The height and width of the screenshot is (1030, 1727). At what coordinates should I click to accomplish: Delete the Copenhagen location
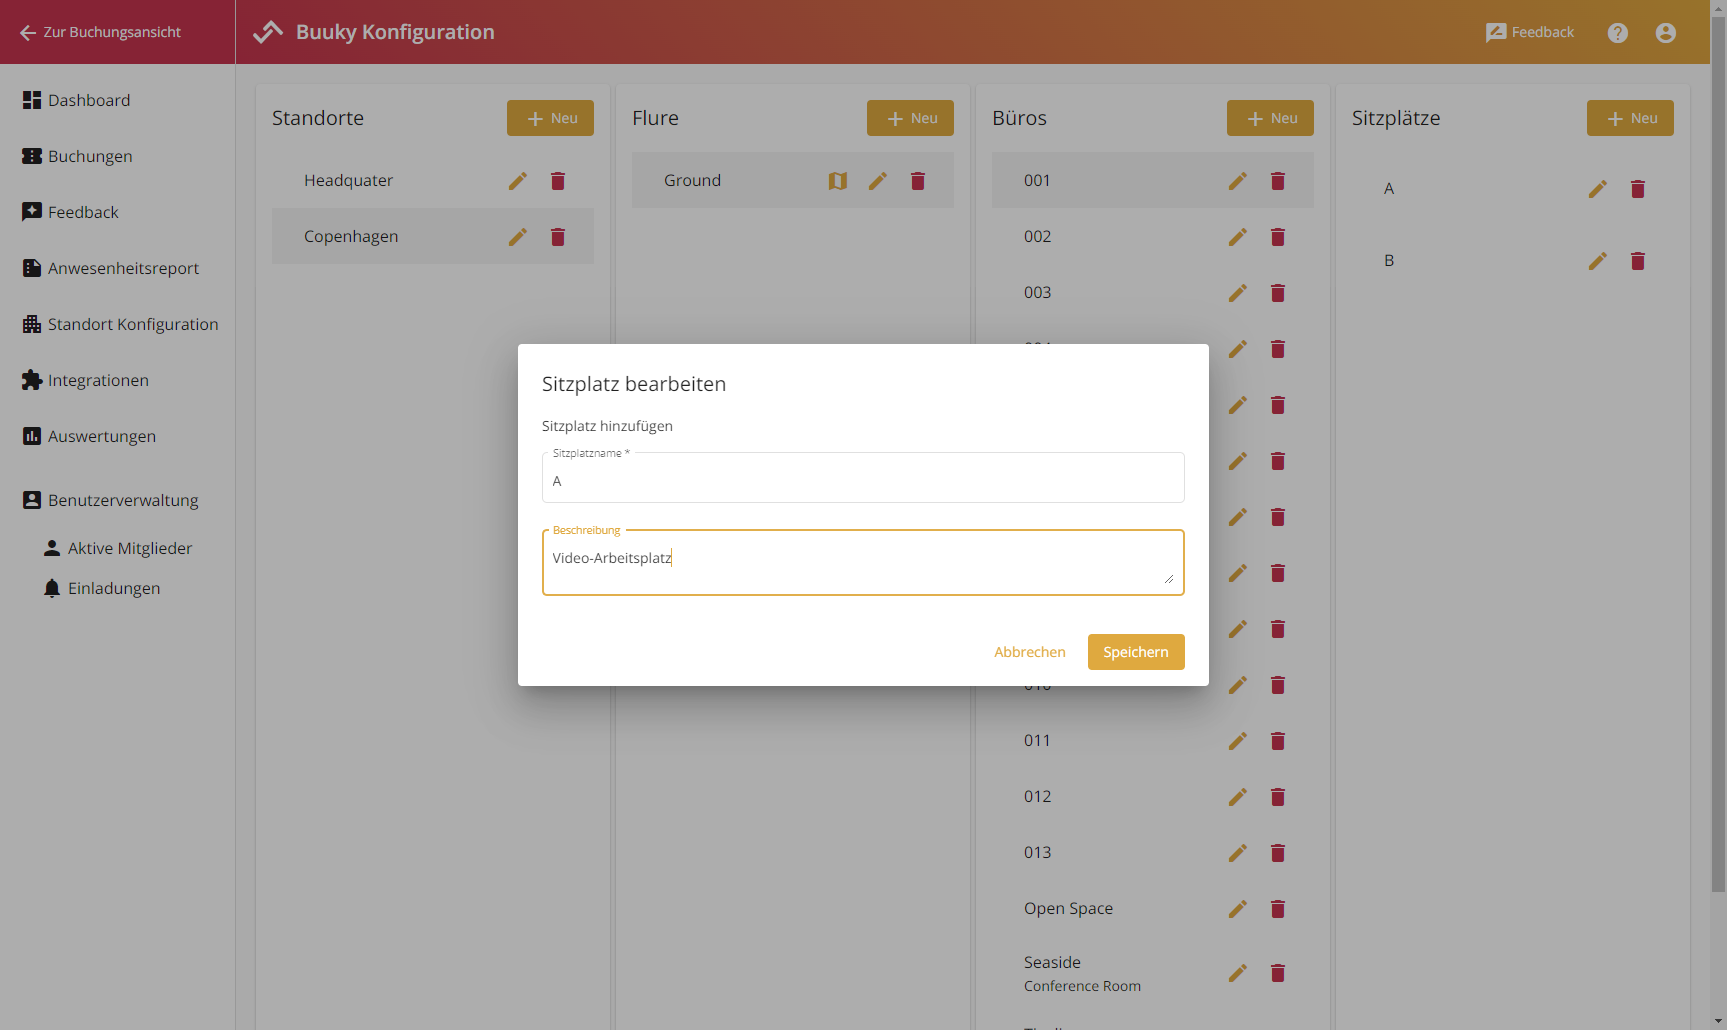click(x=558, y=237)
